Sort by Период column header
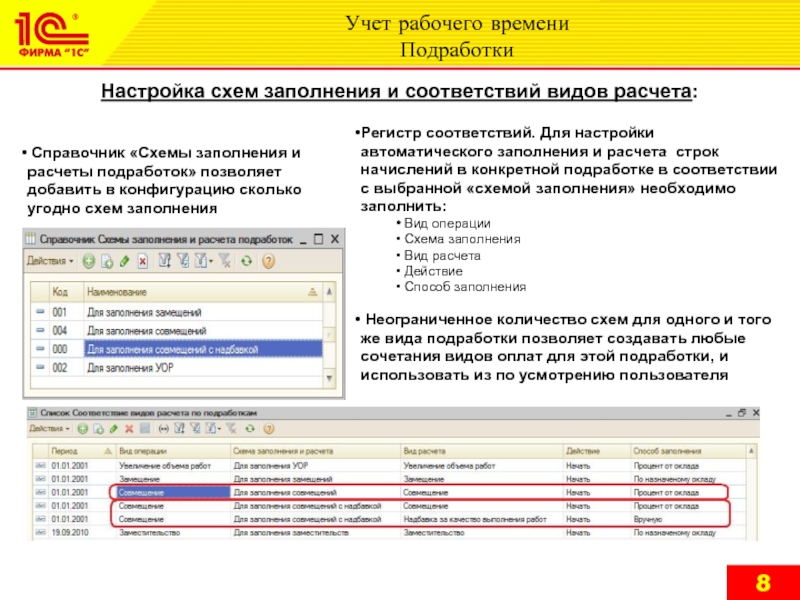The width and height of the screenshot is (800, 600). point(81,451)
